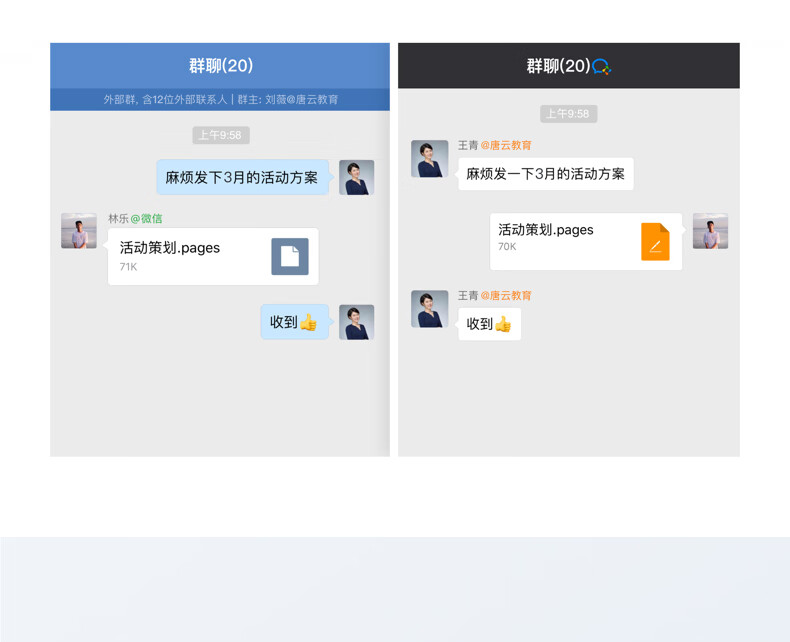Click sender name 林乐@微信

135,218
